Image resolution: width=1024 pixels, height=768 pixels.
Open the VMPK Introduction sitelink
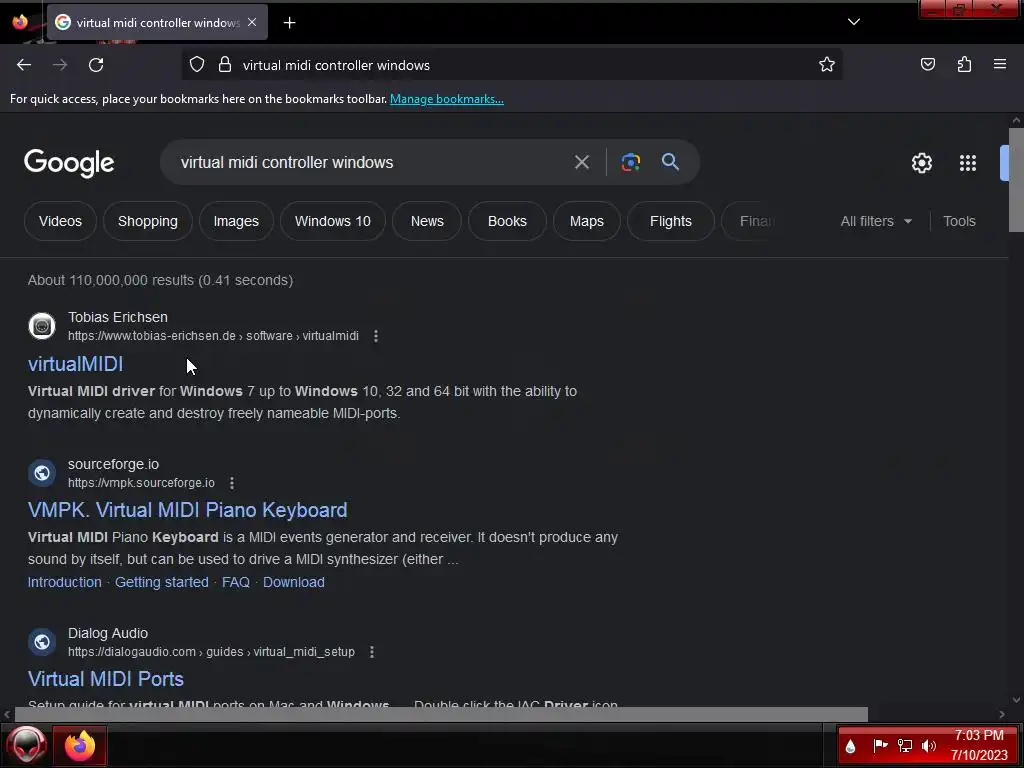tap(65, 582)
